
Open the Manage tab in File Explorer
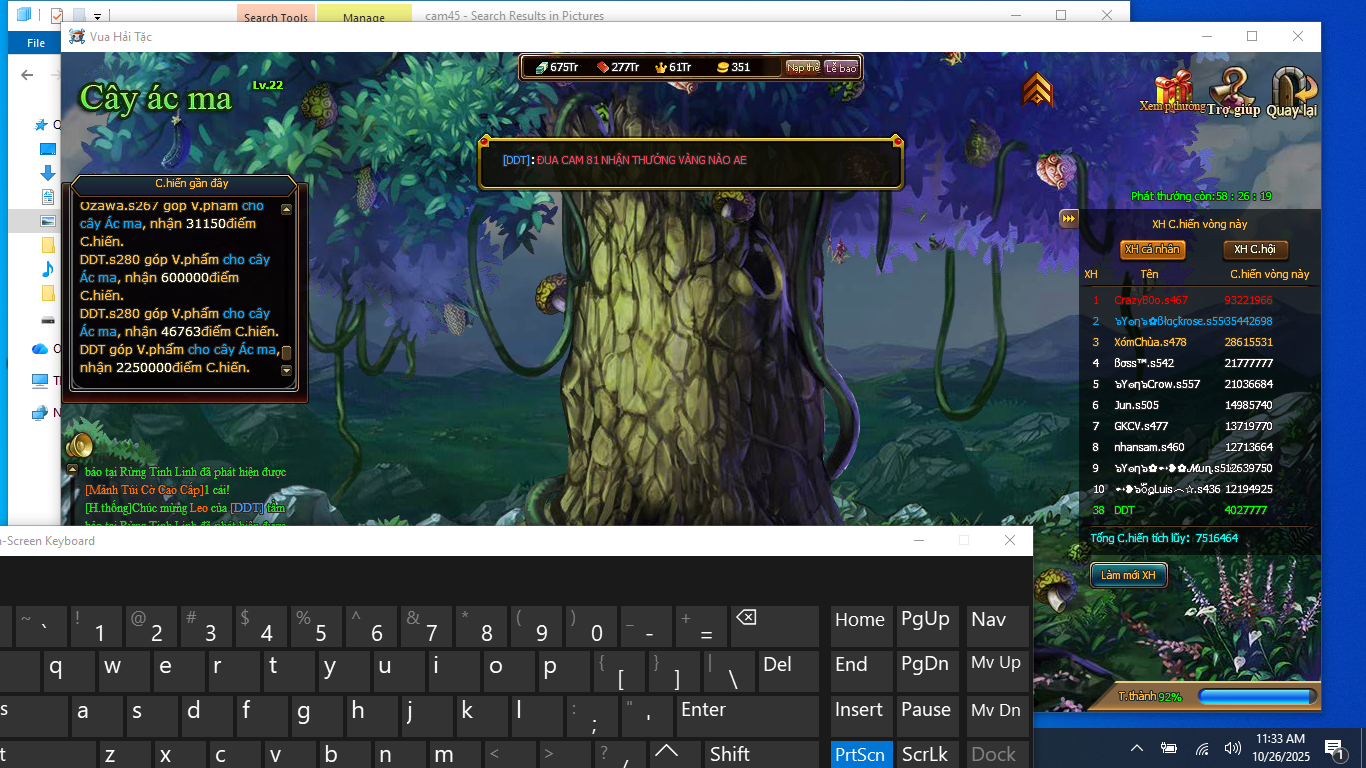pyautogui.click(x=364, y=16)
